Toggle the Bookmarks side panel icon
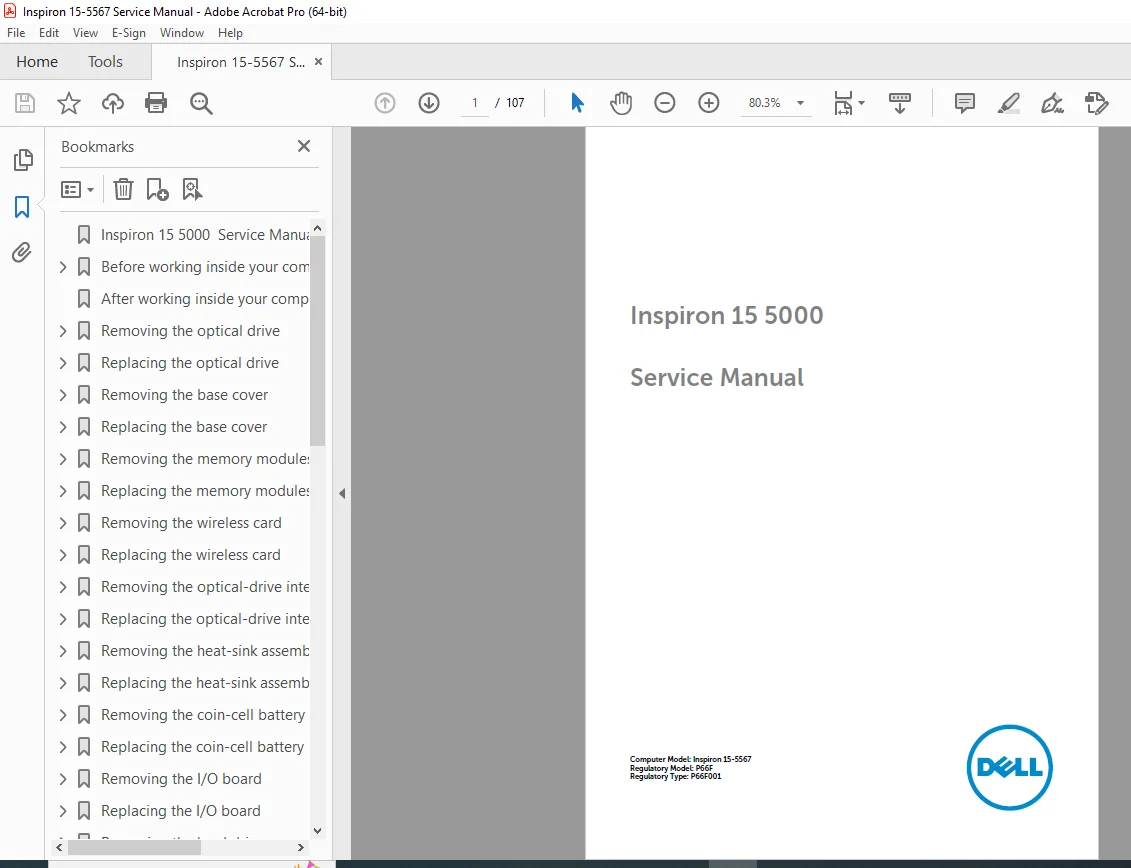The width and height of the screenshot is (1131, 868). 22,207
